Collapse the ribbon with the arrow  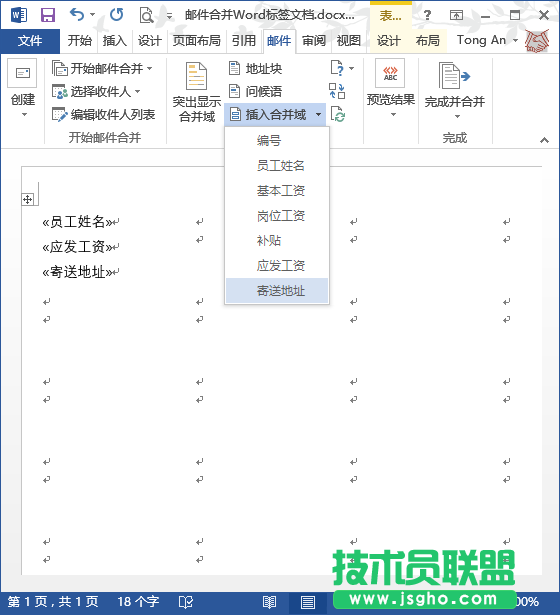coord(544,140)
